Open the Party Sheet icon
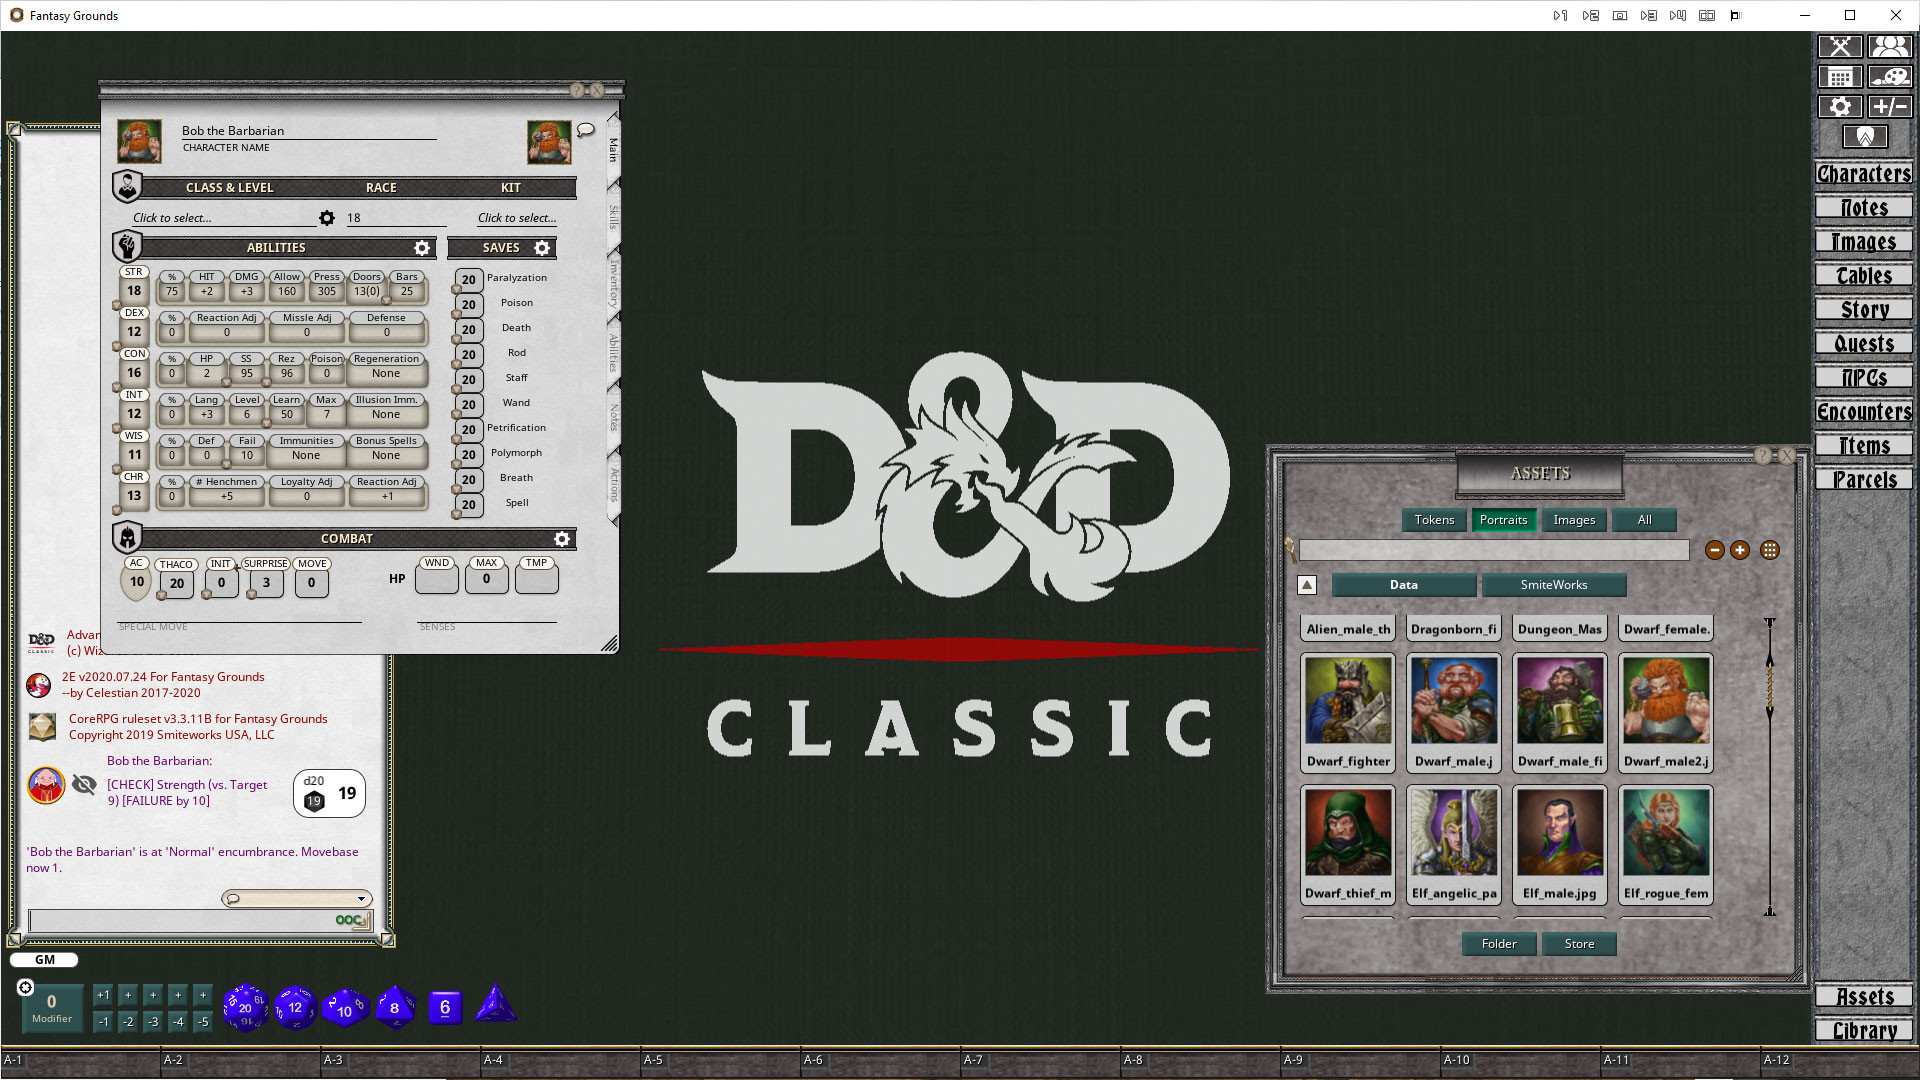 click(1890, 46)
